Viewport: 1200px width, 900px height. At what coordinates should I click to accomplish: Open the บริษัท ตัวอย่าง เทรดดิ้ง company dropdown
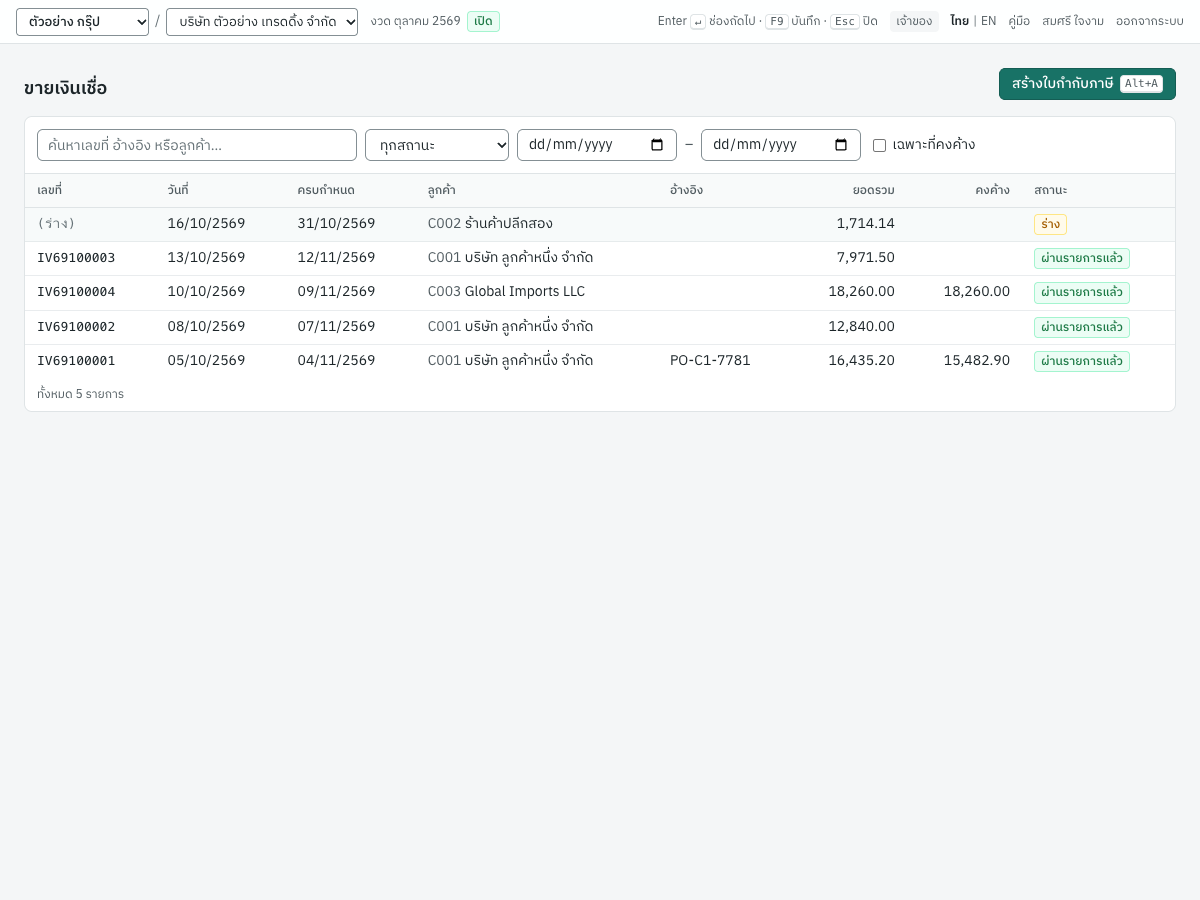pyautogui.click(x=262, y=22)
